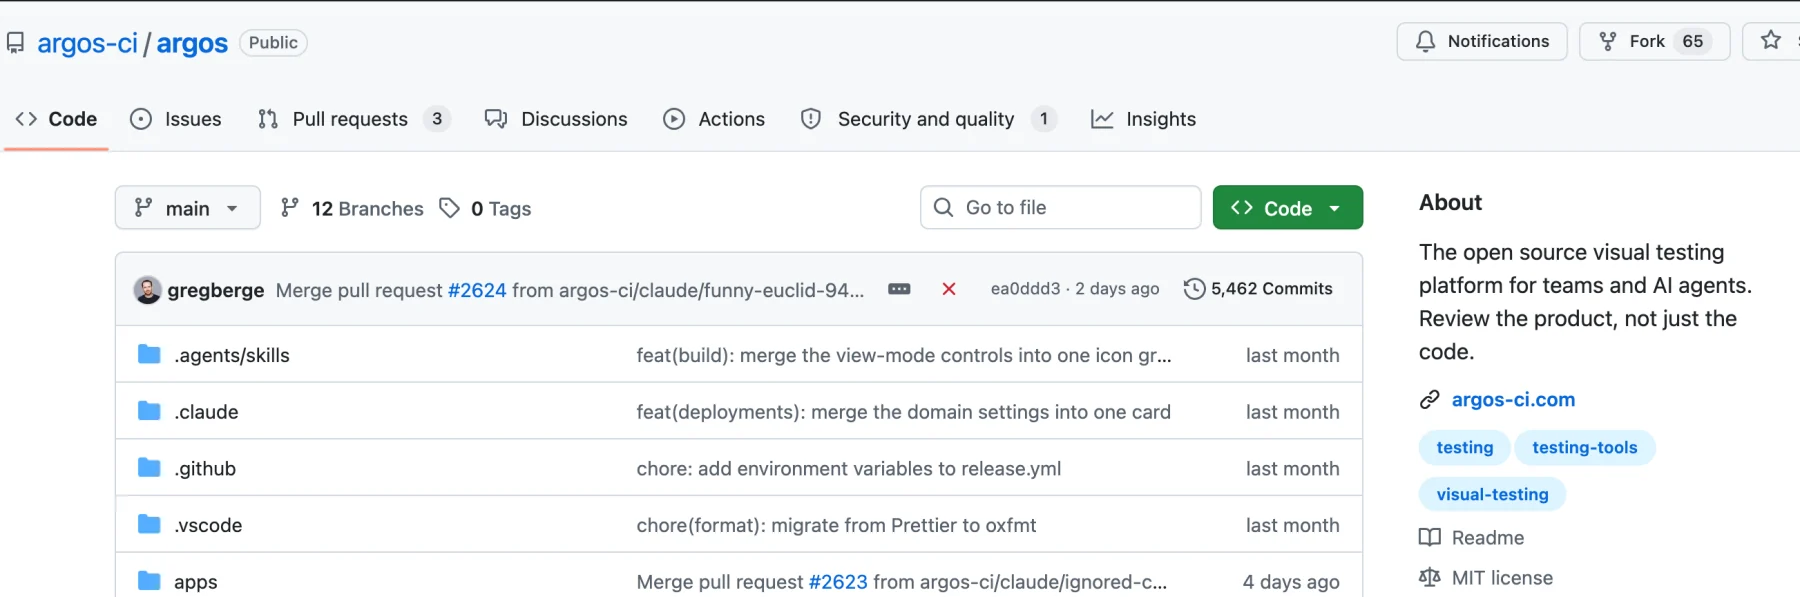Open the .vscode folder

coord(208,526)
